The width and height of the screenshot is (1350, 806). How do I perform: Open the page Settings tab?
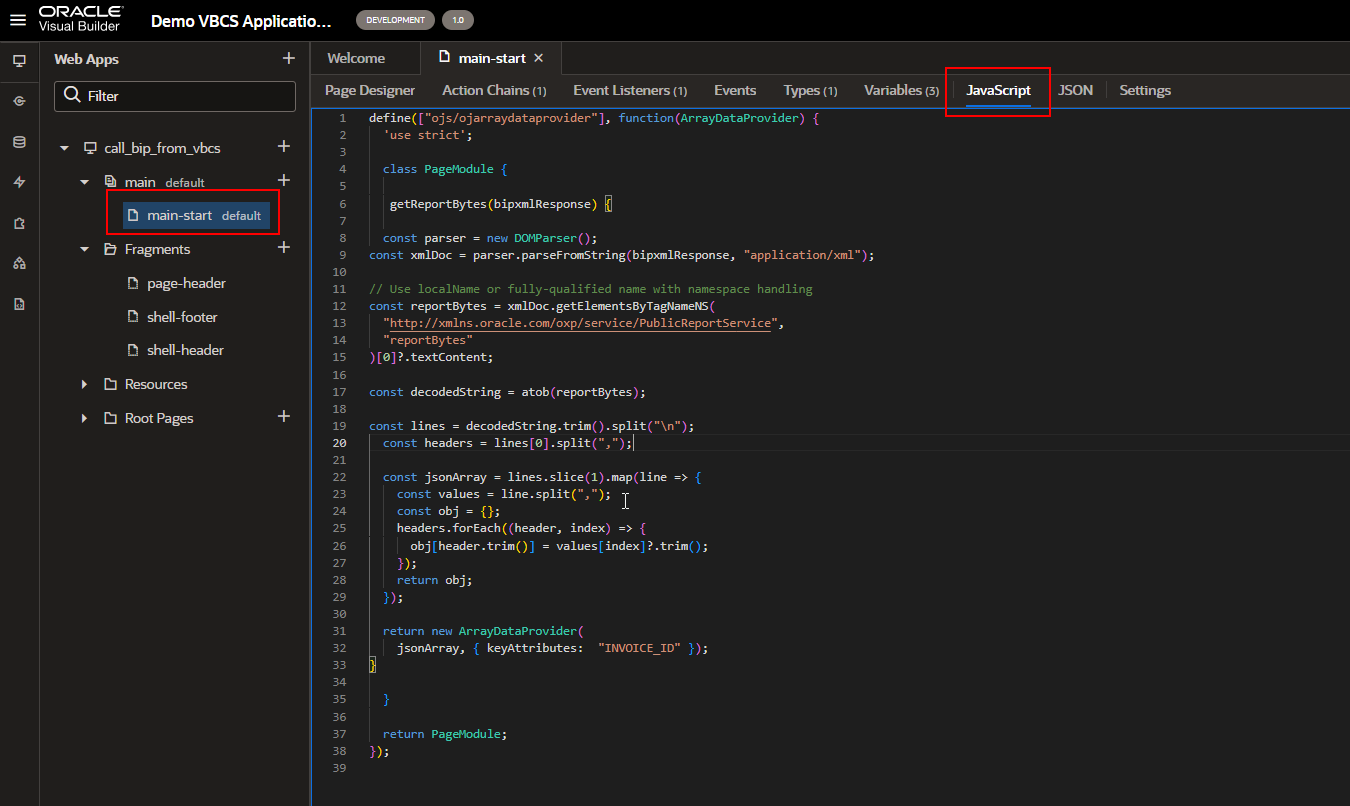(1145, 90)
